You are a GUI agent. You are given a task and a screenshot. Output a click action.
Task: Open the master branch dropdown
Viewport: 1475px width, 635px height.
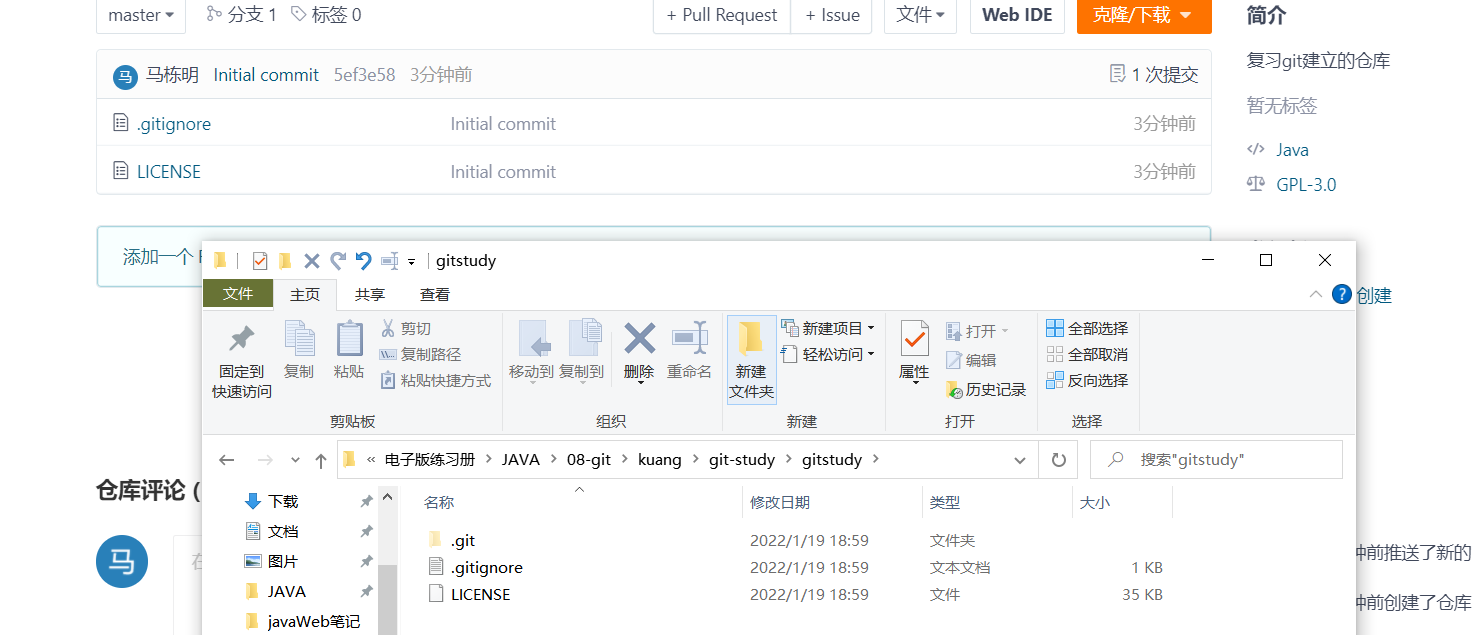click(x=141, y=15)
